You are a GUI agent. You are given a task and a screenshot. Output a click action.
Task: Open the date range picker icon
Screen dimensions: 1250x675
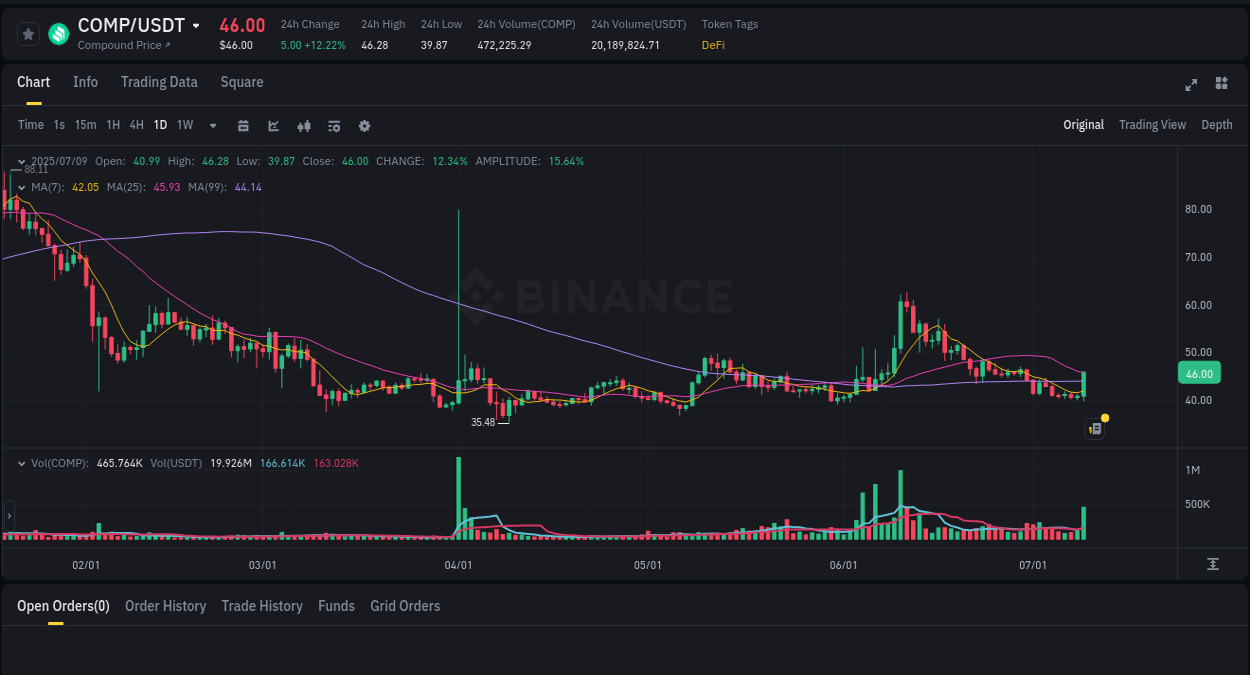(x=243, y=126)
